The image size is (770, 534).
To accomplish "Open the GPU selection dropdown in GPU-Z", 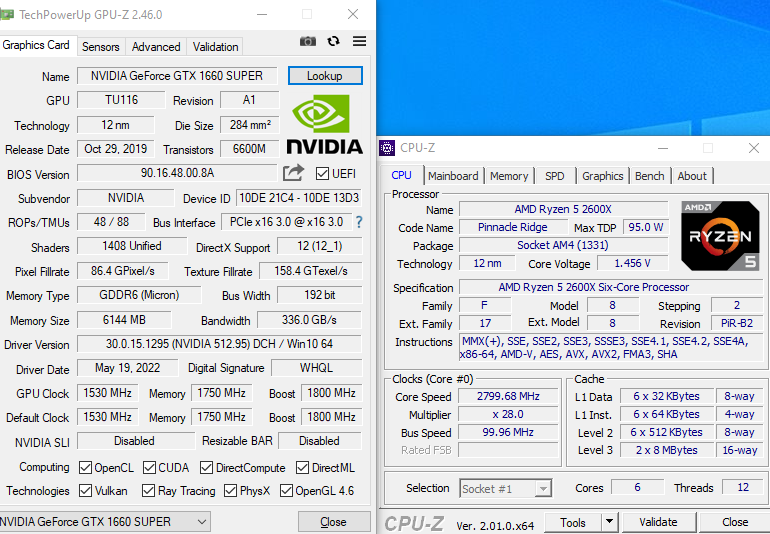I will pyautogui.click(x=105, y=522).
